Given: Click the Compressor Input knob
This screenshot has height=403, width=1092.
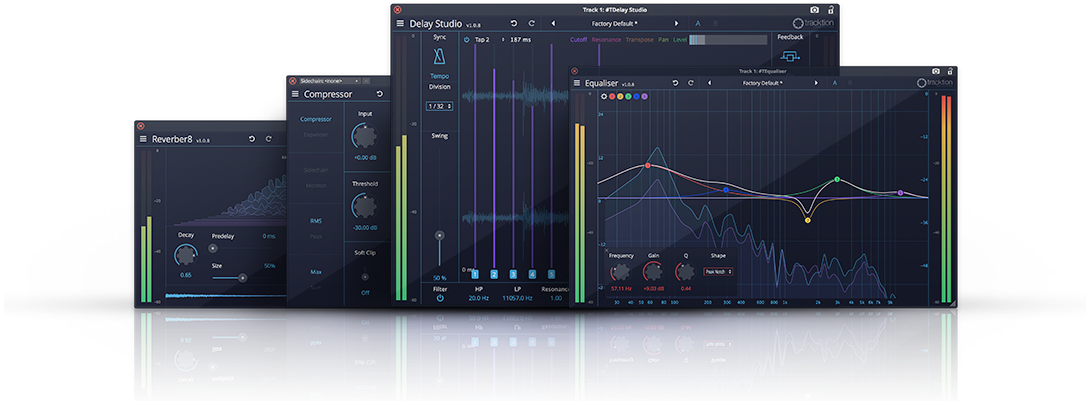Looking at the screenshot, I should click(364, 136).
